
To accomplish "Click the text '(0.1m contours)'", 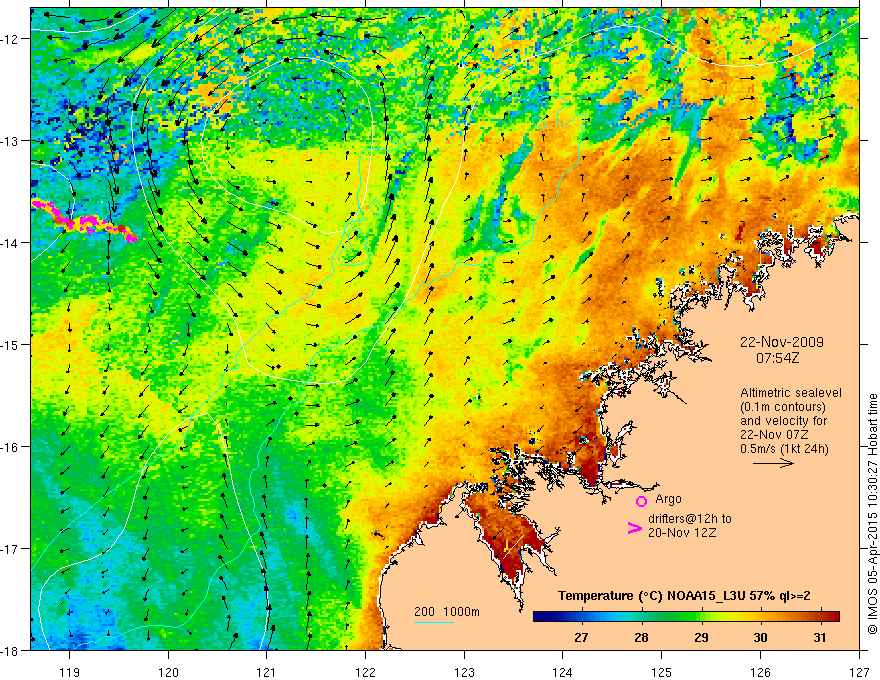I will (x=783, y=407).
